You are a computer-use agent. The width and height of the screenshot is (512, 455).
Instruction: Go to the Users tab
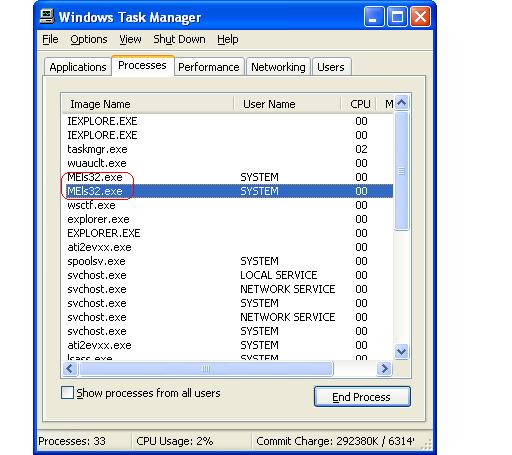click(331, 67)
